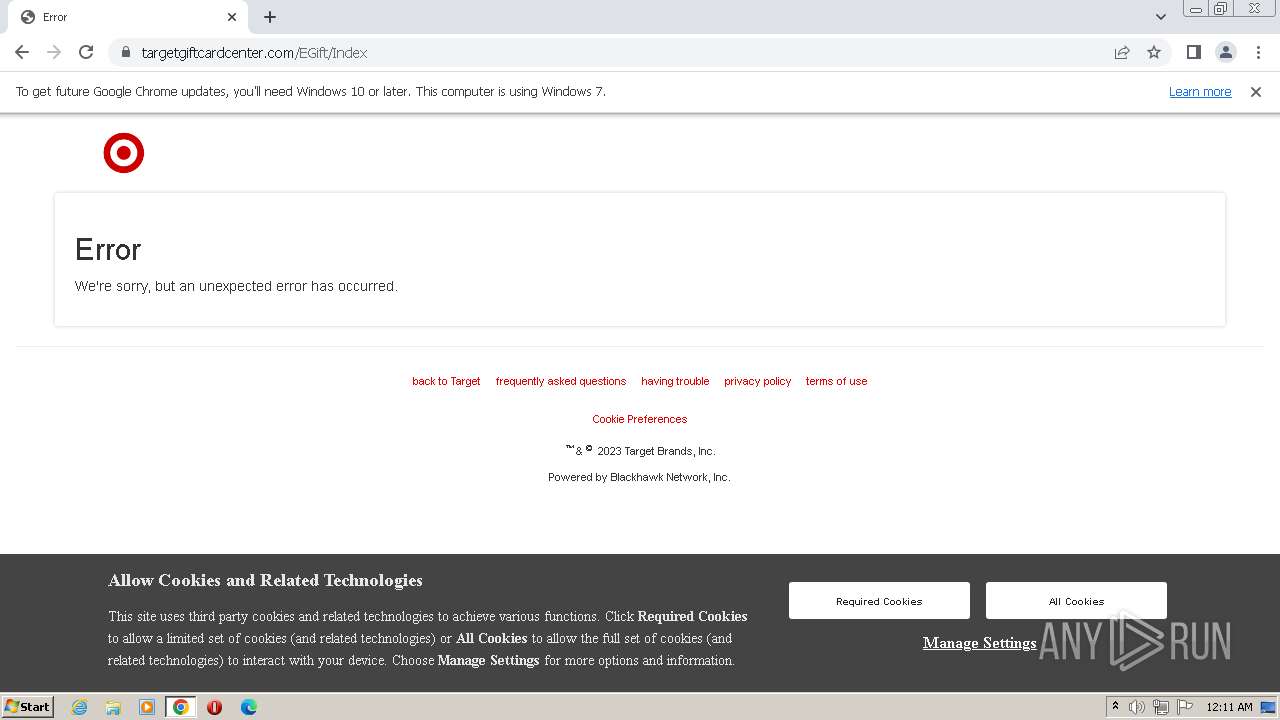This screenshot has width=1280, height=720.
Task: Click the taskbar clock 12:11 AM
Action: [1229, 707]
